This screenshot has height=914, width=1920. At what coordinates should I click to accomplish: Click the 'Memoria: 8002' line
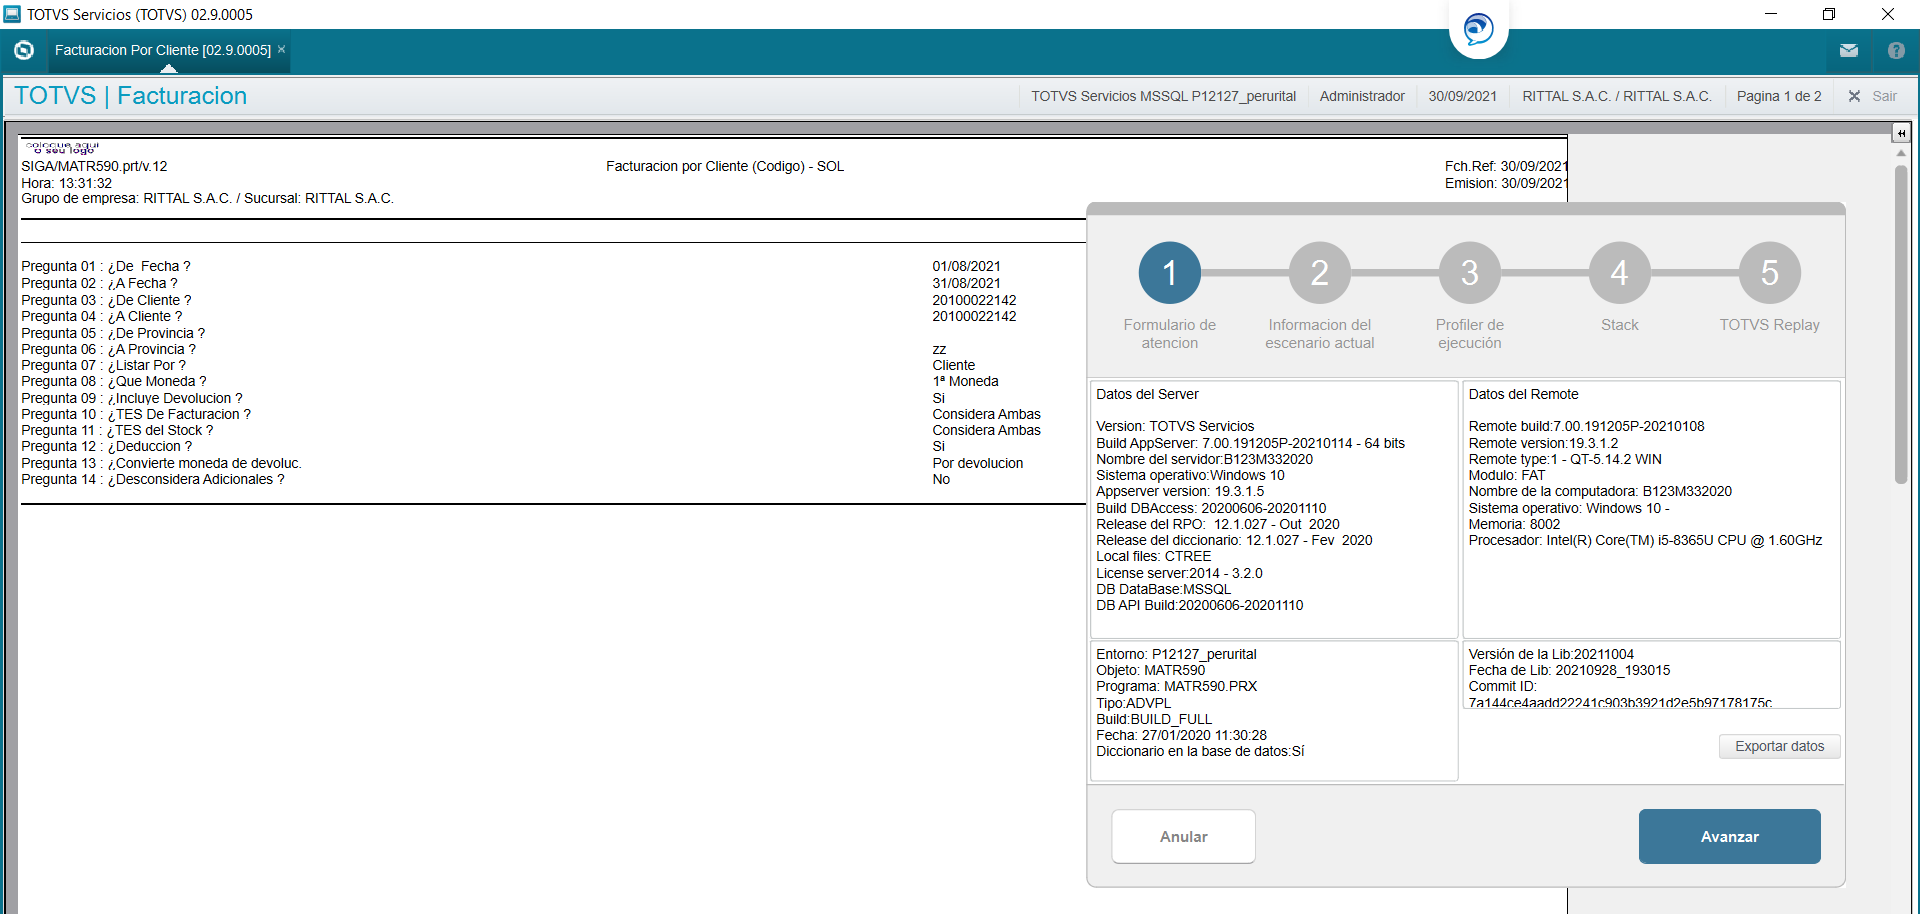1514,524
